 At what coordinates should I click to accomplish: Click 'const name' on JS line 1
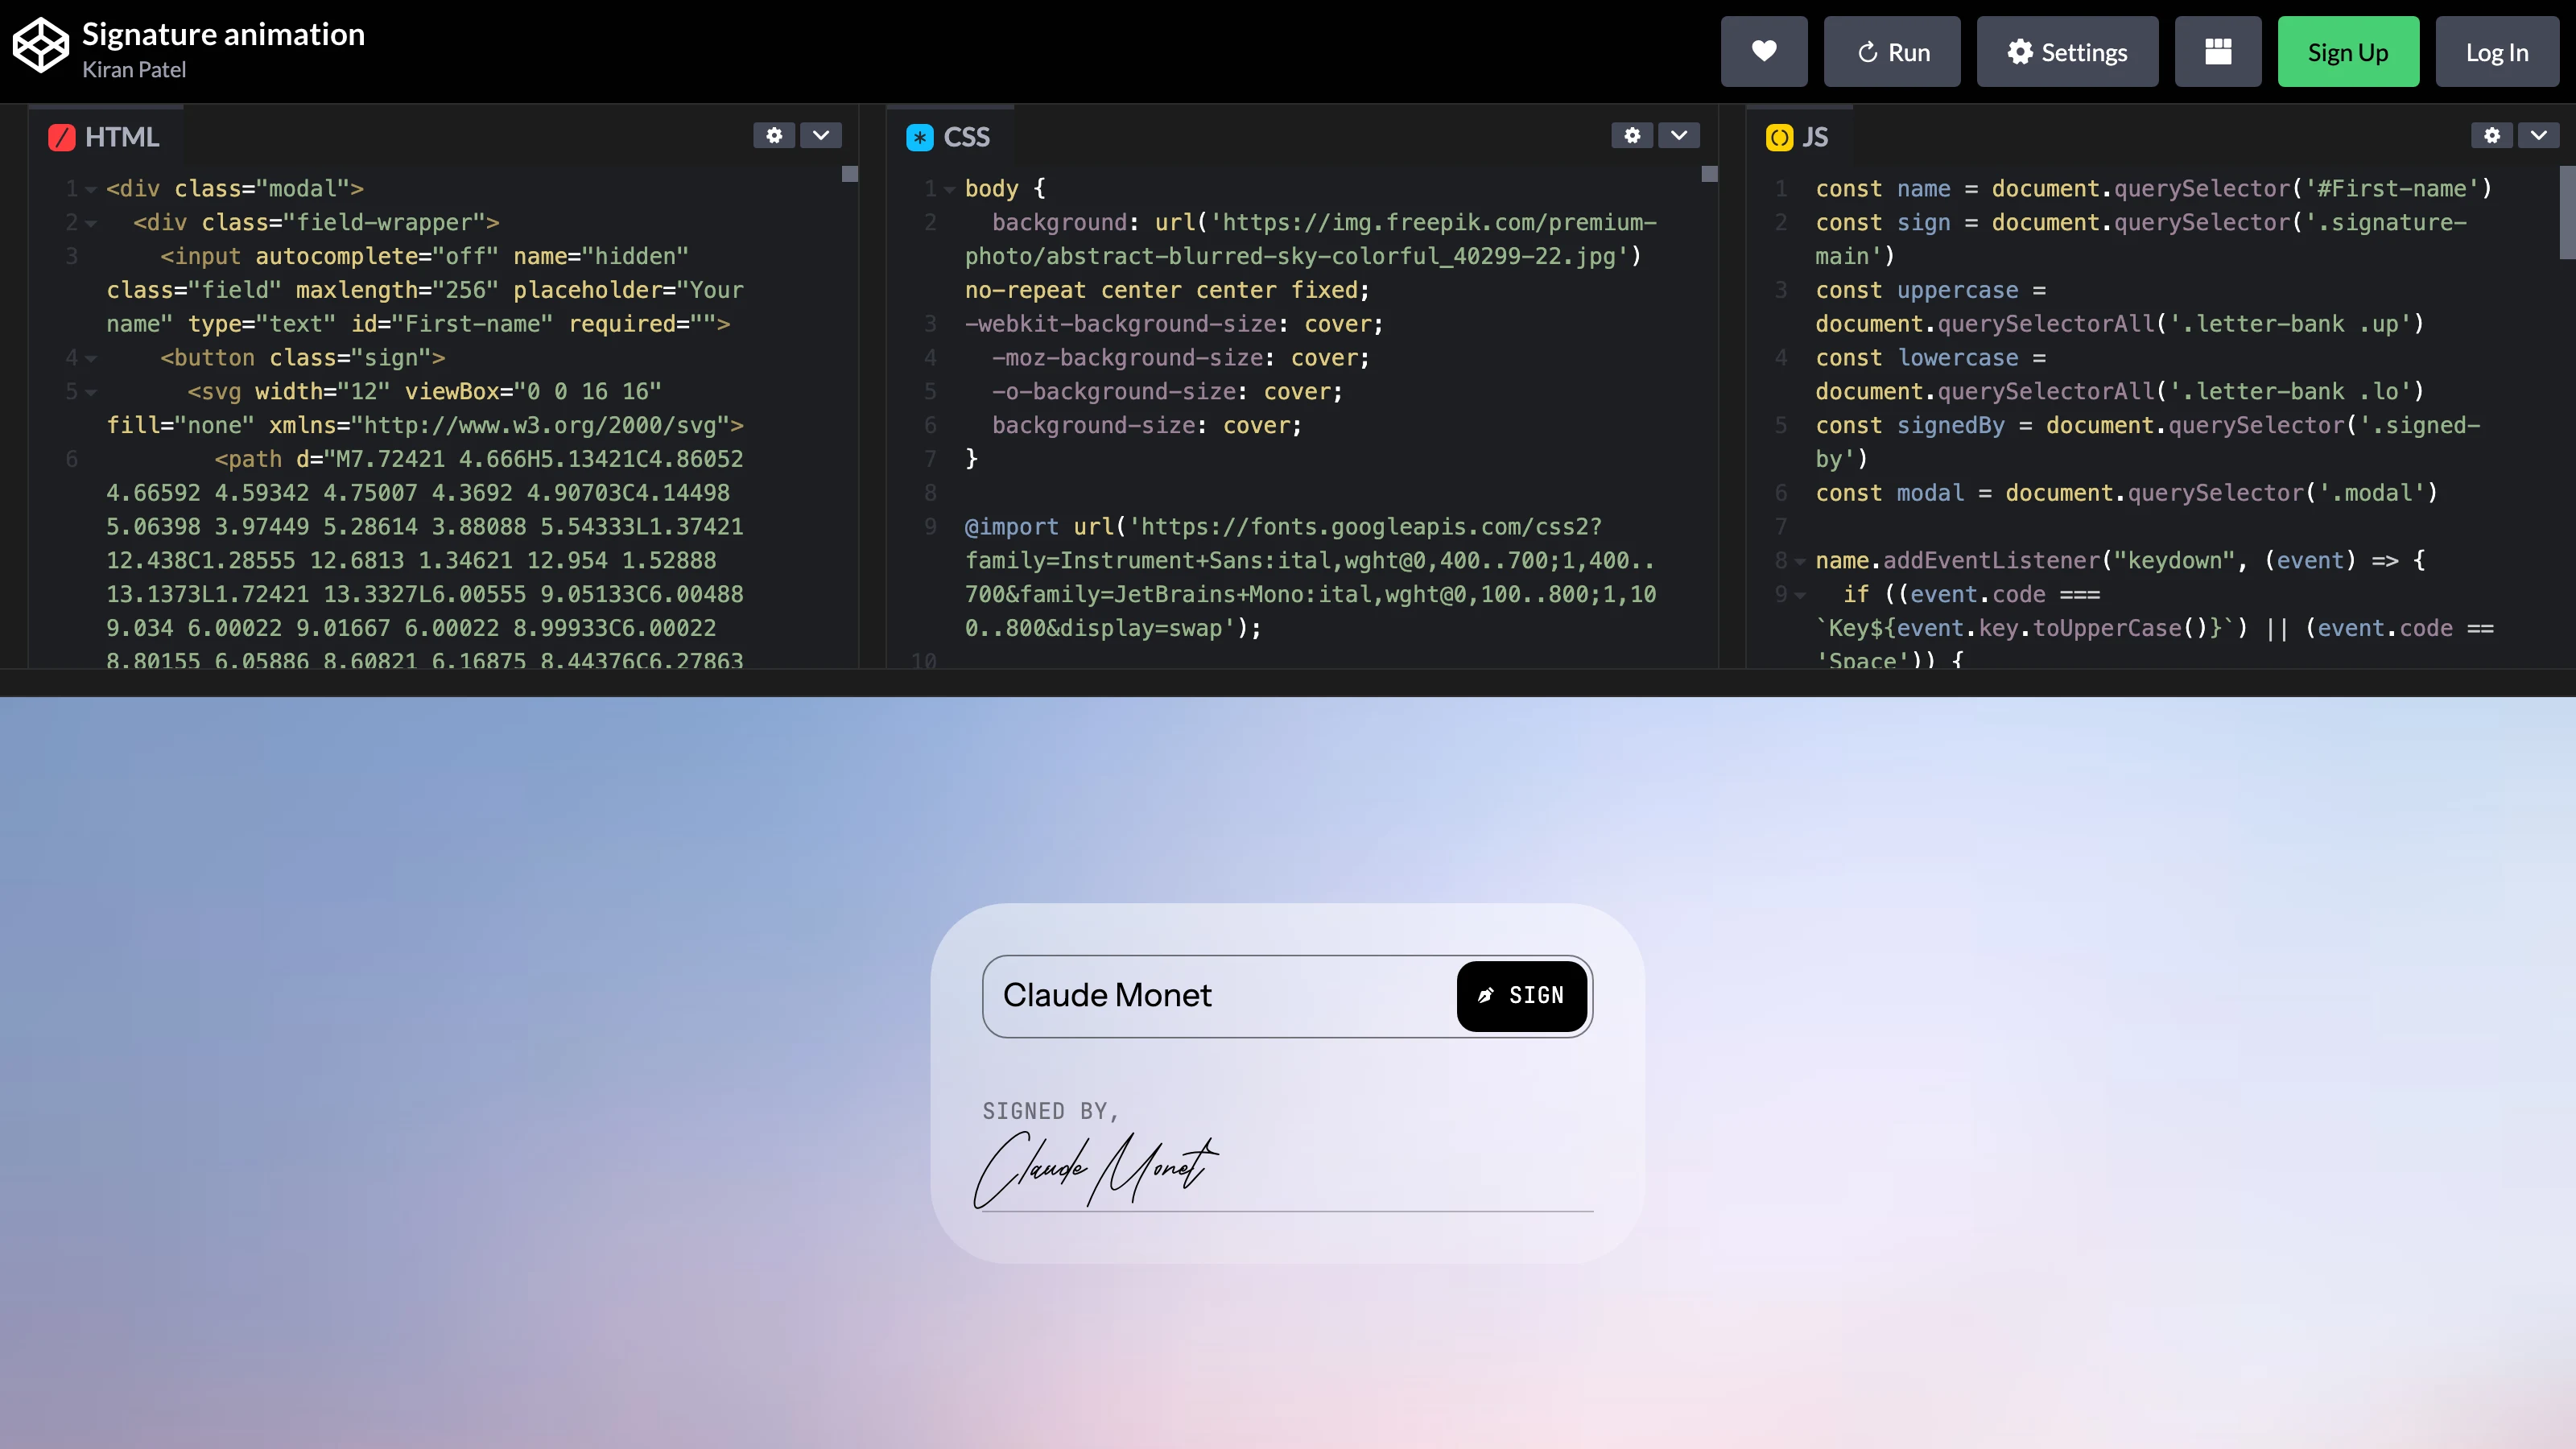point(1883,189)
